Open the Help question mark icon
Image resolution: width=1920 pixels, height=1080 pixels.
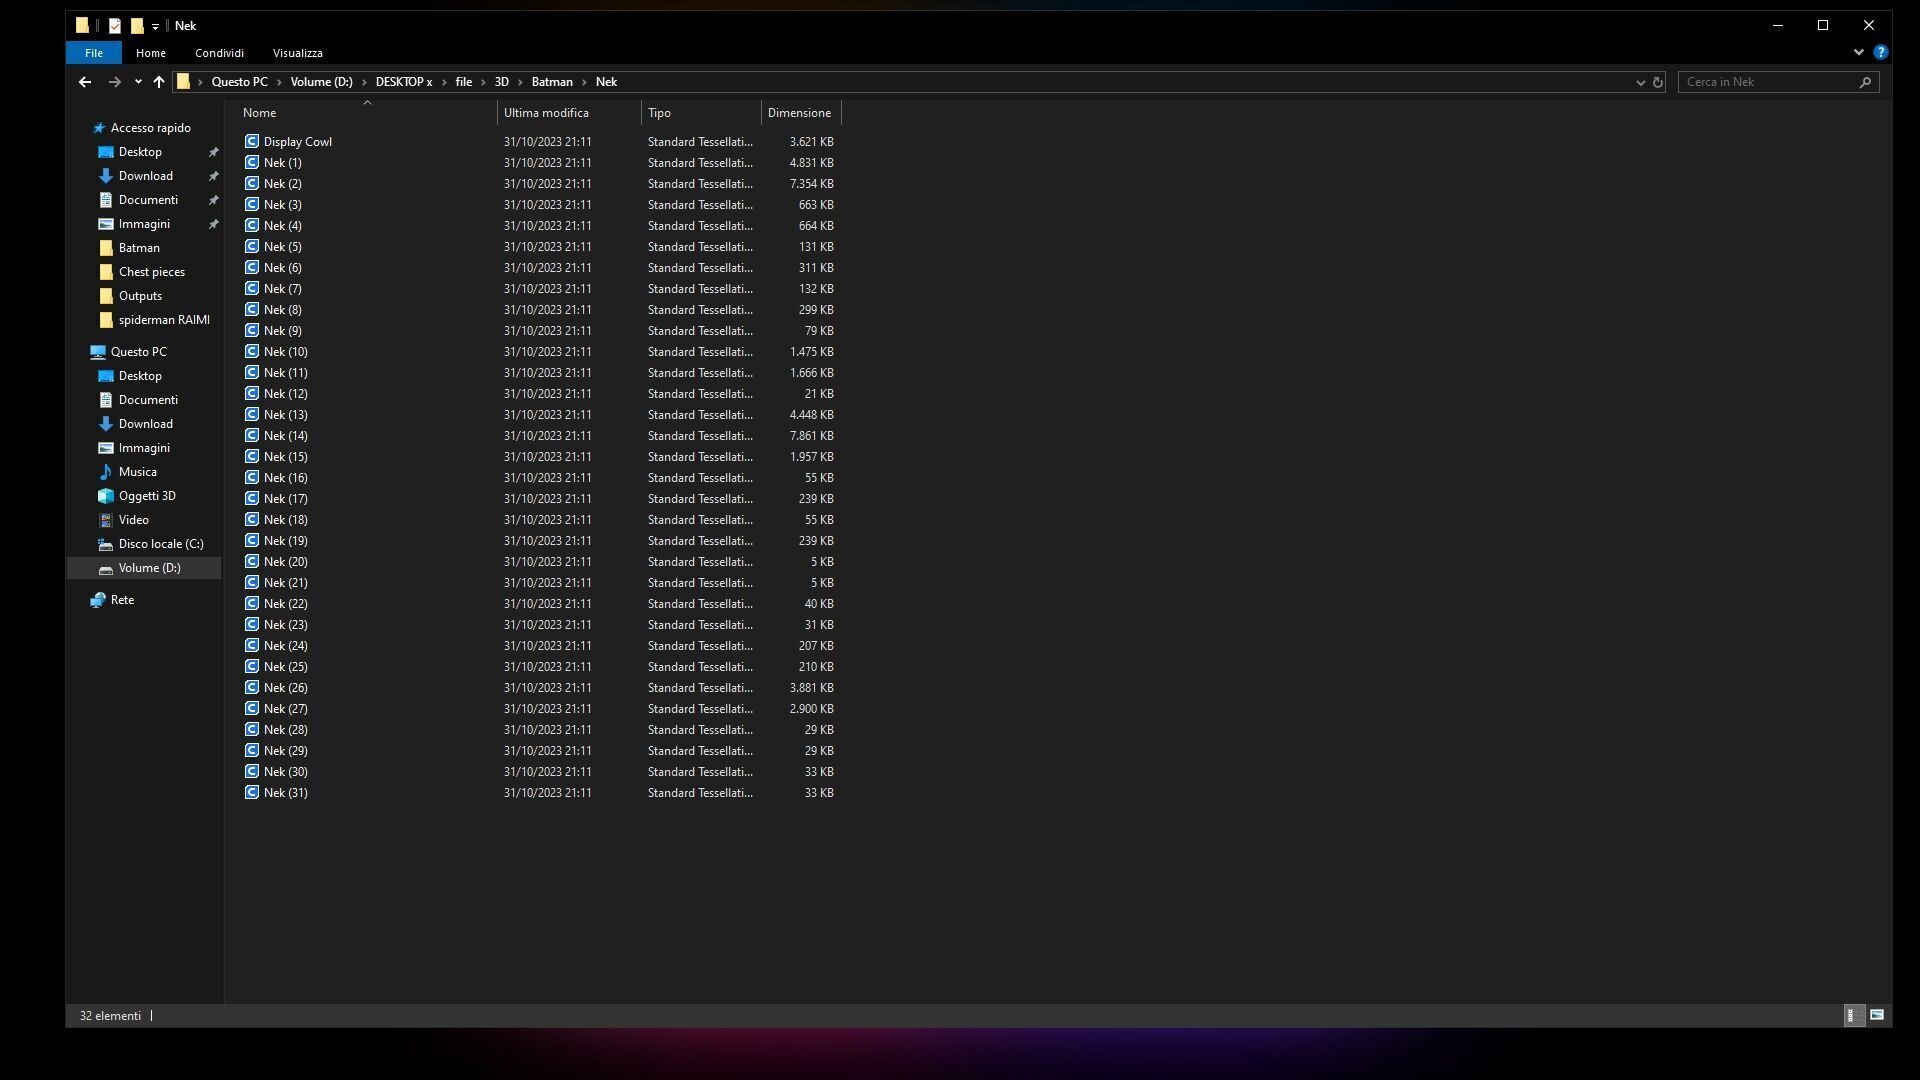click(1880, 52)
